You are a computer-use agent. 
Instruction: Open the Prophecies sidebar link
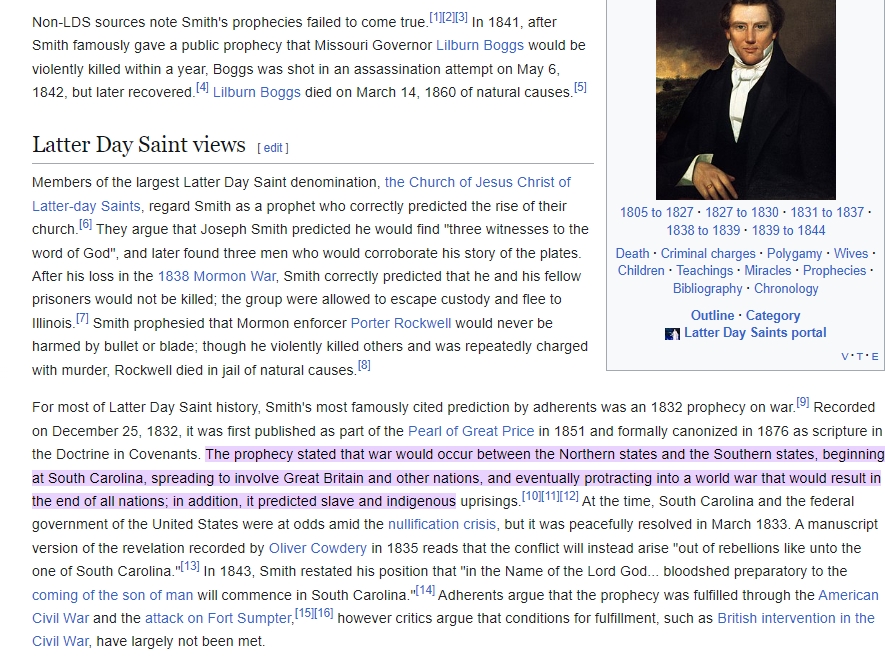pos(834,270)
